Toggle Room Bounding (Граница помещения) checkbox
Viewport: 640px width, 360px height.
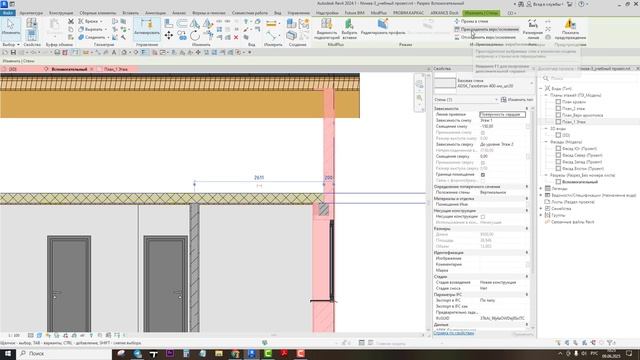pos(483,175)
